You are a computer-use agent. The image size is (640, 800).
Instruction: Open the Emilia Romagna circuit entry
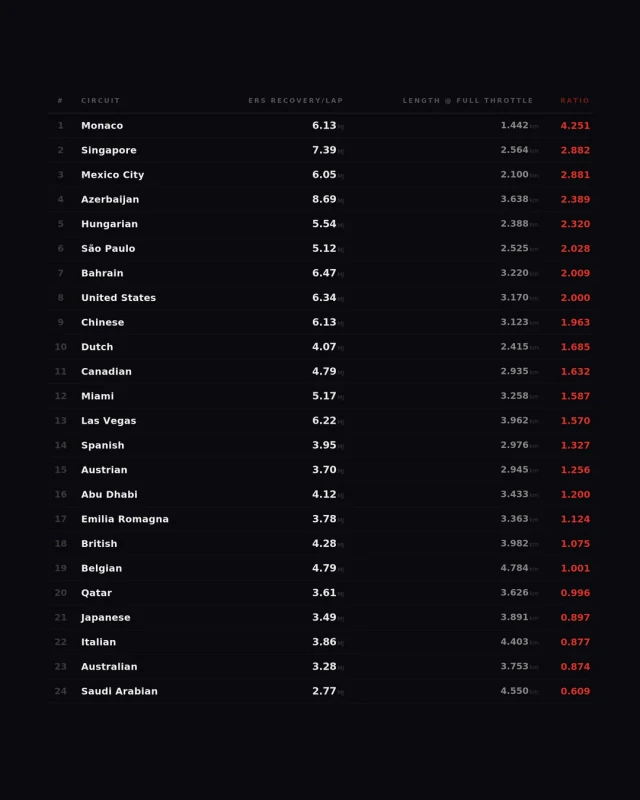click(x=125, y=519)
